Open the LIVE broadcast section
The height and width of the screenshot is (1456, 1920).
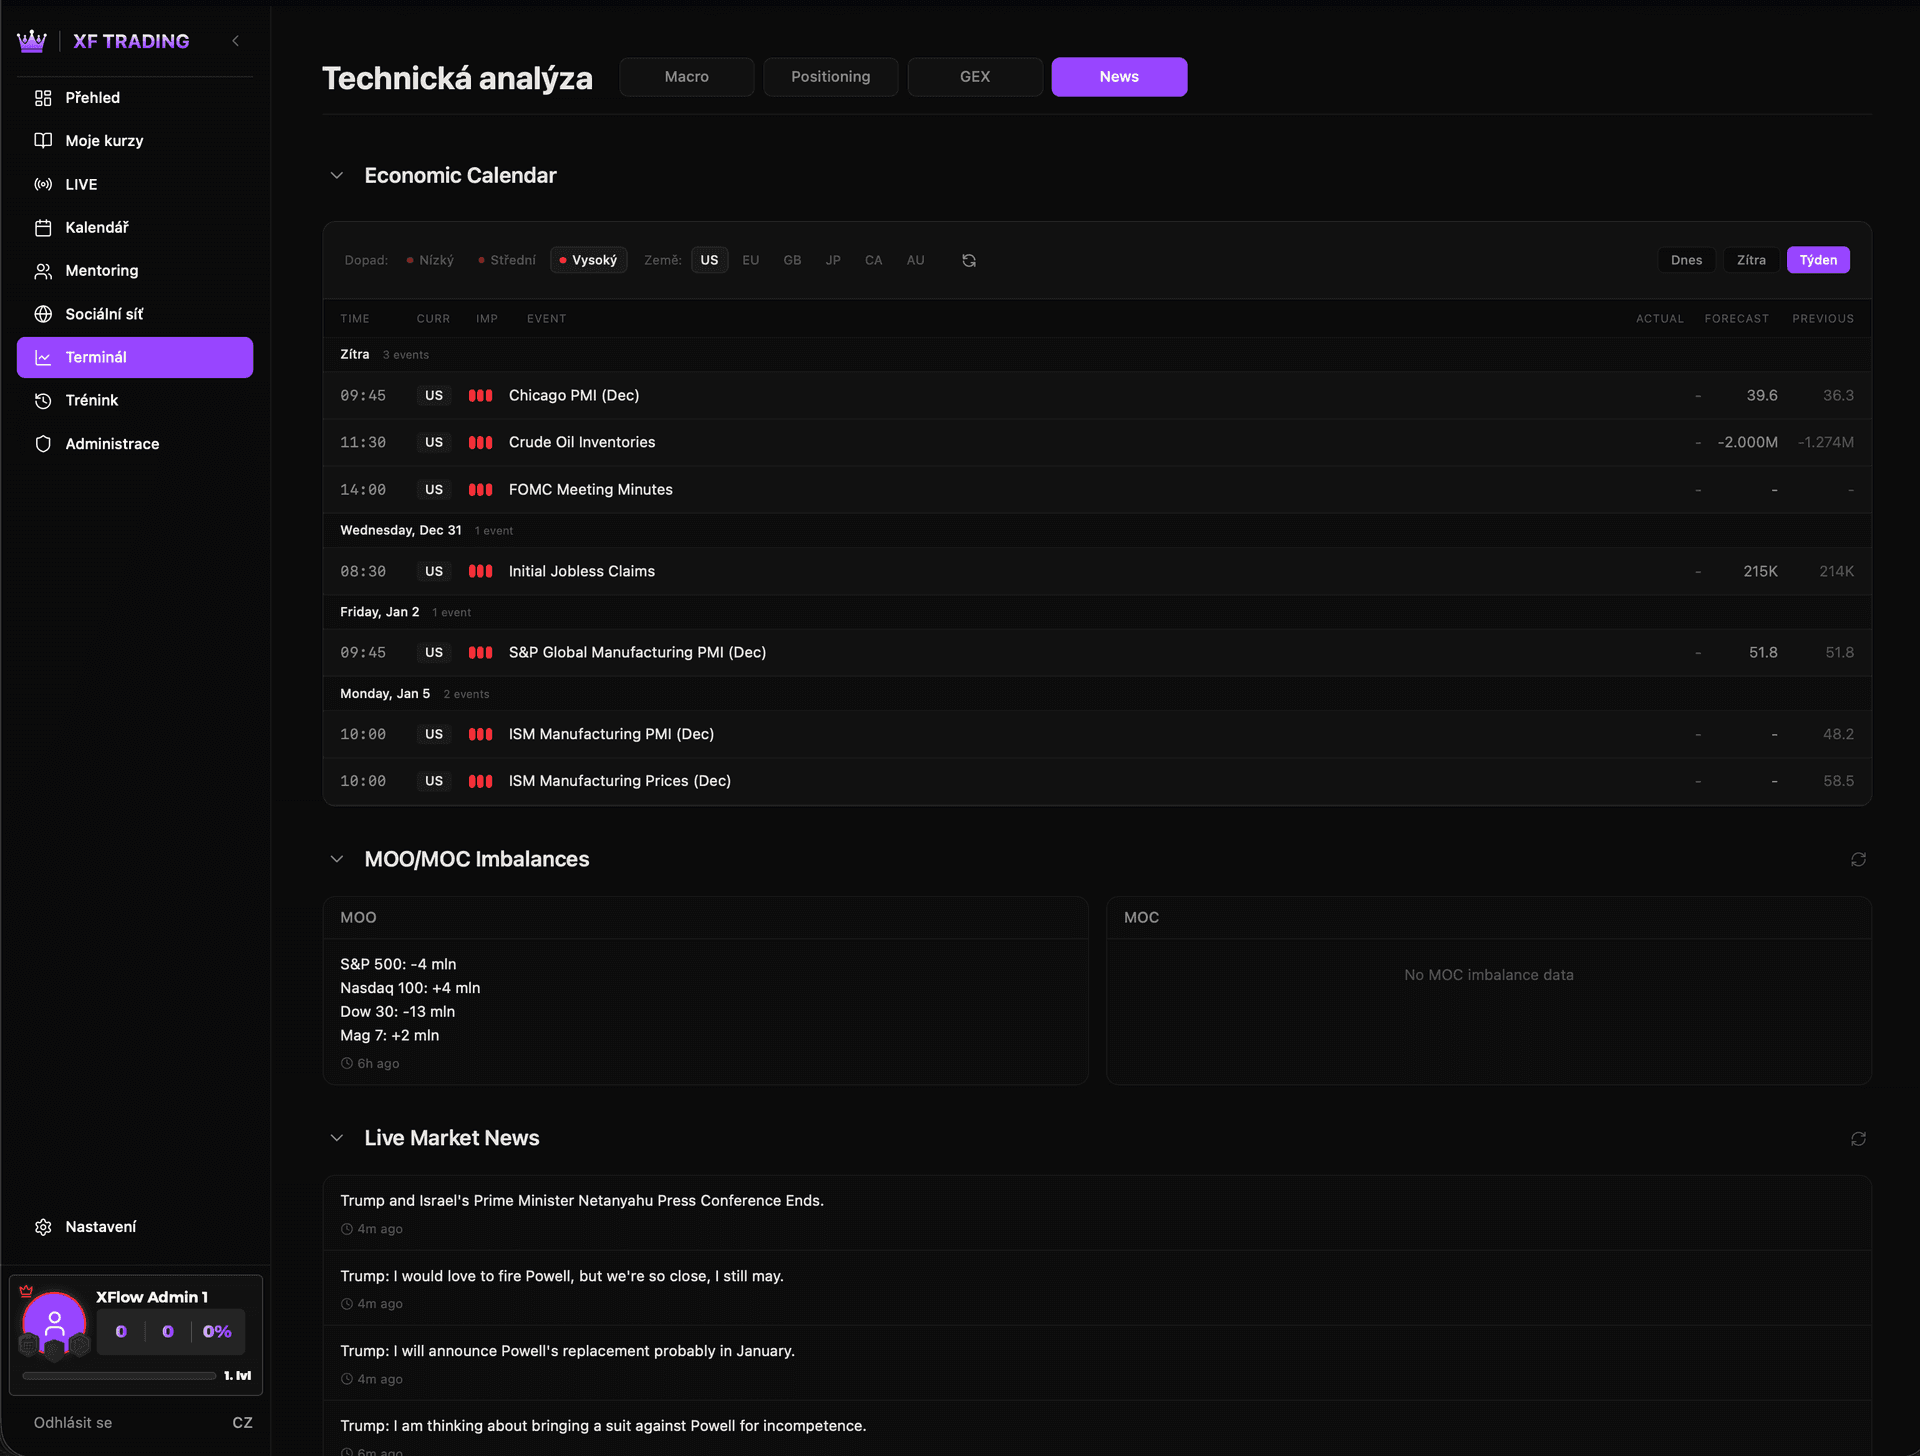(x=80, y=184)
